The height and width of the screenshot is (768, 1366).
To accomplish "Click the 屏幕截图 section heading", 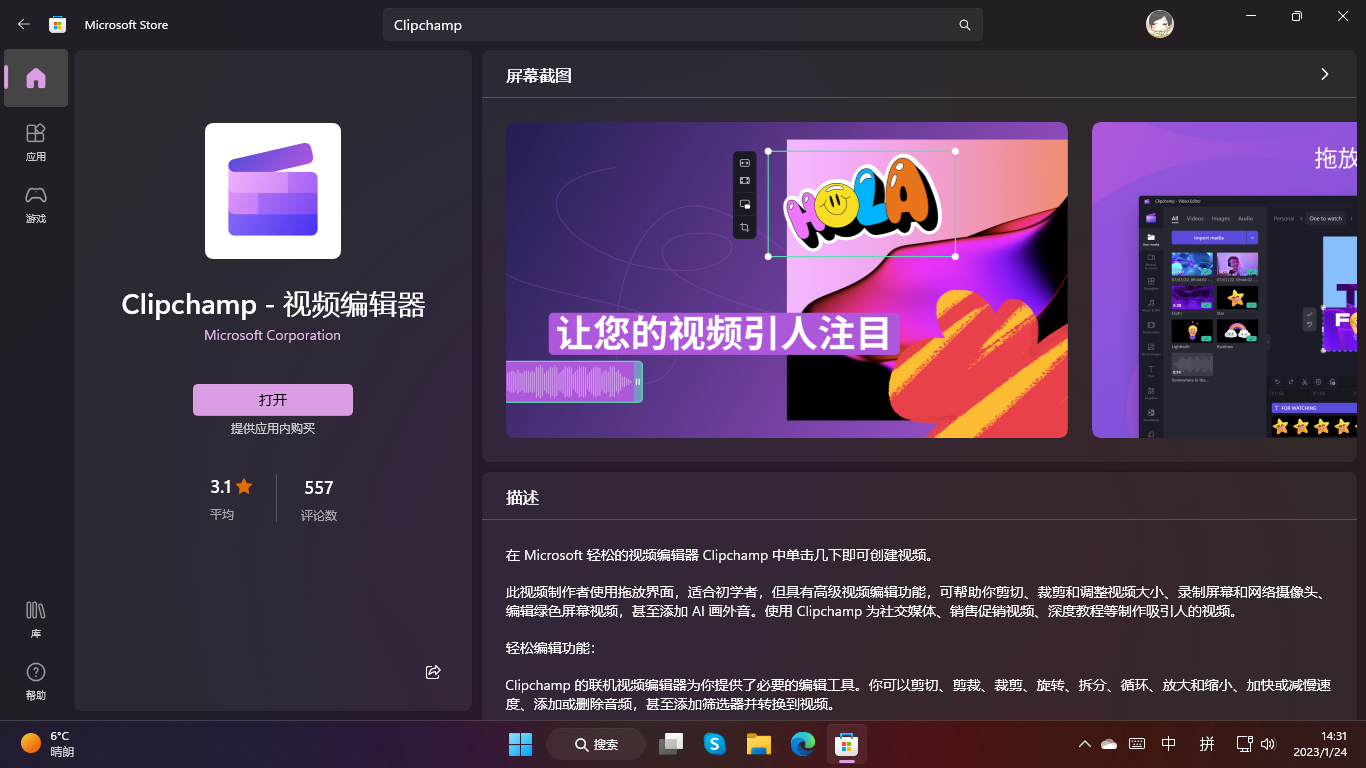I will tap(539, 75).
